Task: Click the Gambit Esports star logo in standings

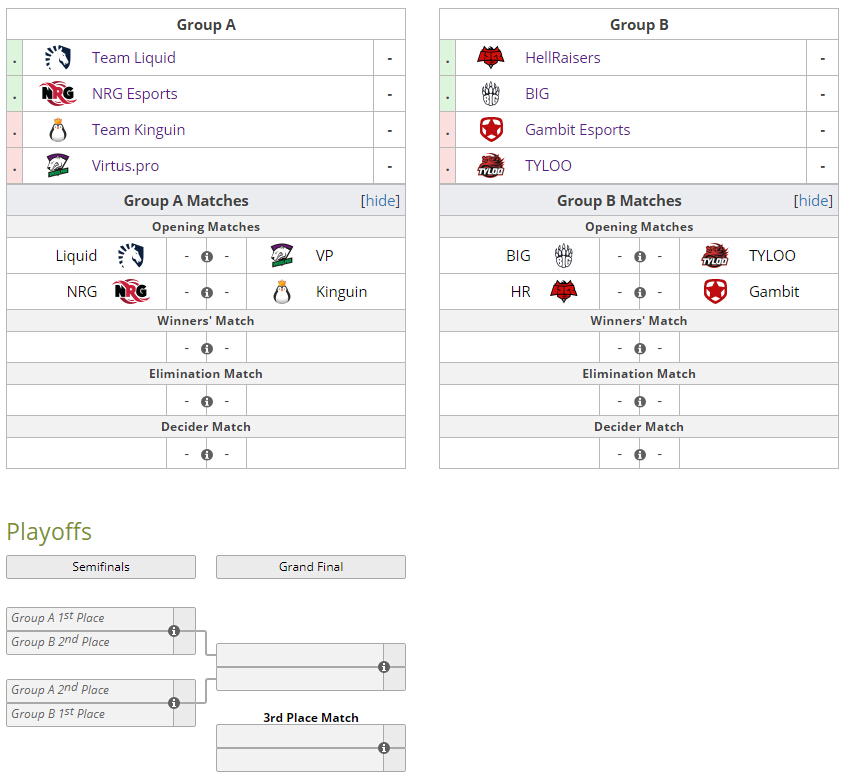Action: pos(491,130)
